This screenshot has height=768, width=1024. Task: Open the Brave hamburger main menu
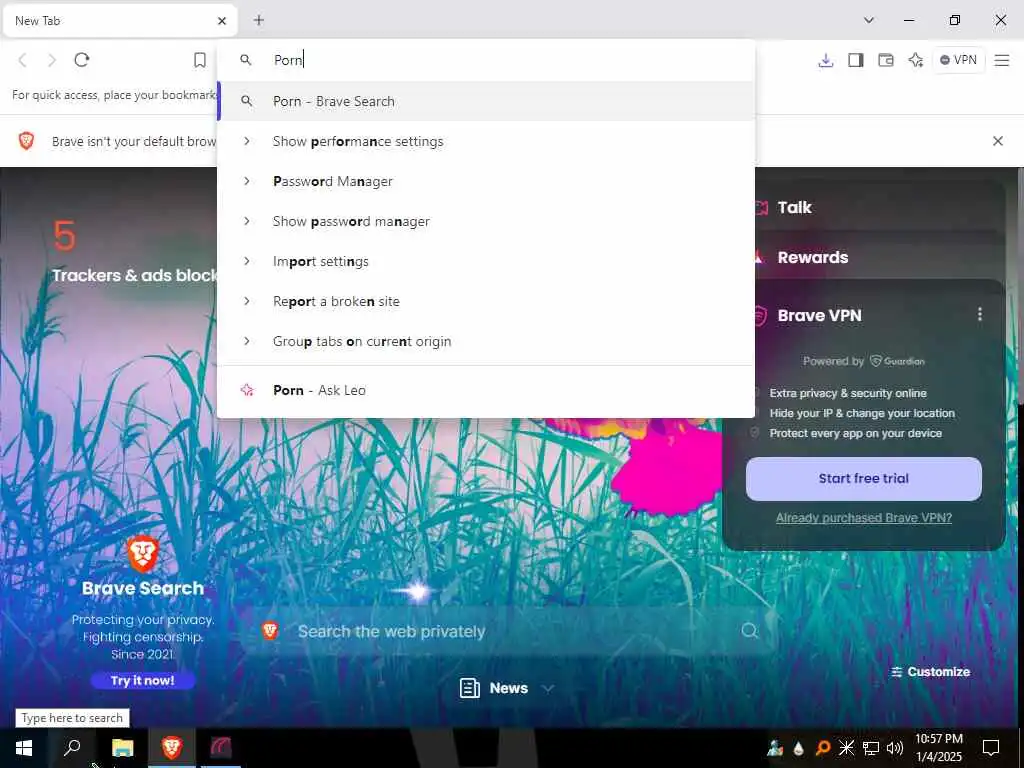(x=1002, y=60)
